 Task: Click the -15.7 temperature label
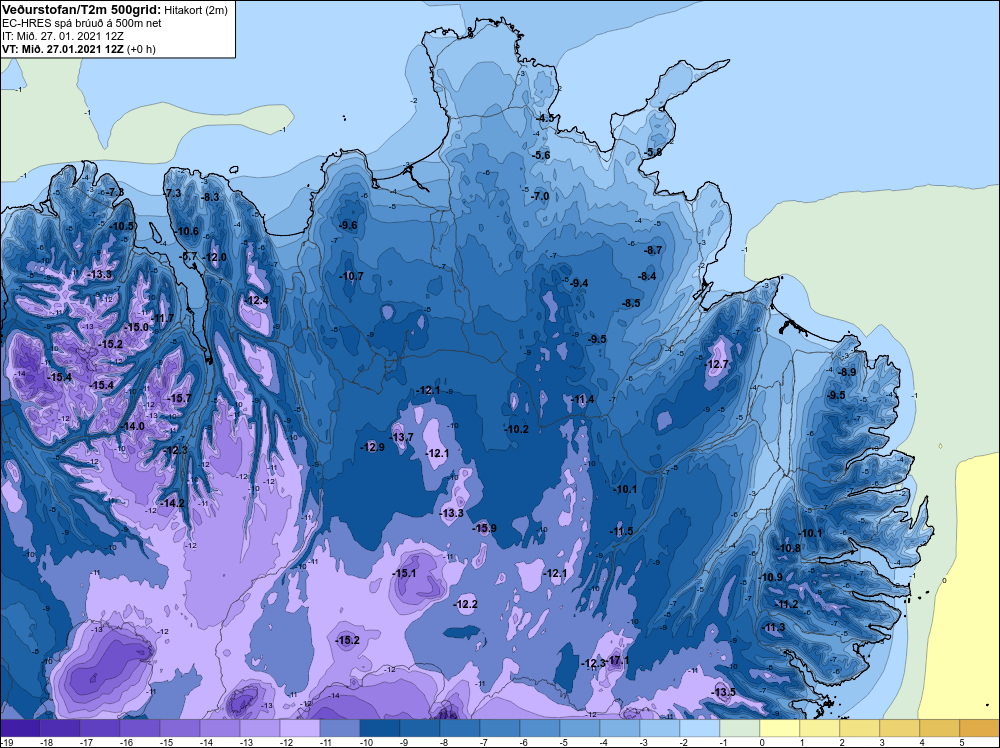pos(179,398)
